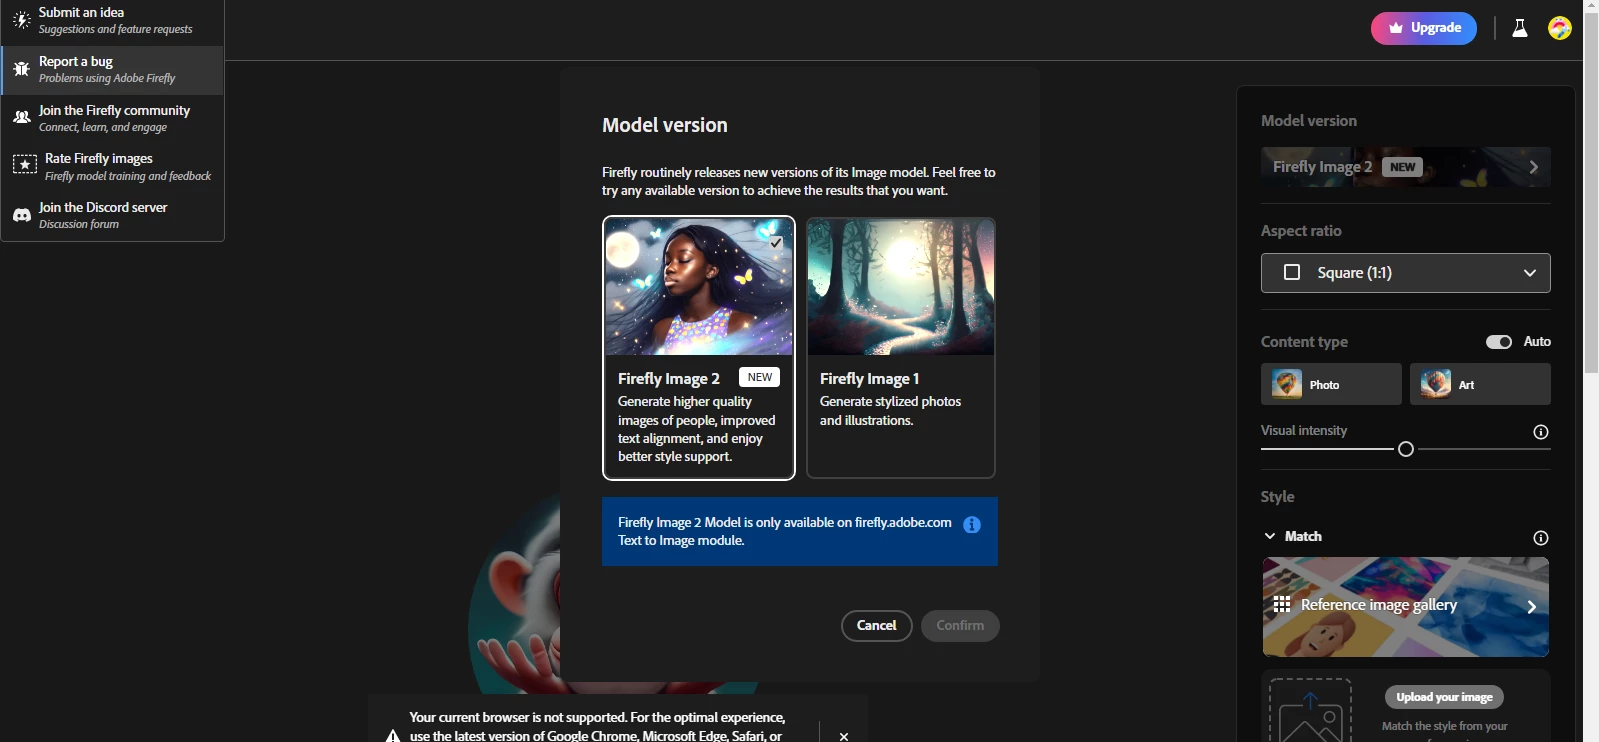Viewport: 1599px width, 742px height.
Task: Open the user profile avatar
Action: click(x=1560, y=28)
